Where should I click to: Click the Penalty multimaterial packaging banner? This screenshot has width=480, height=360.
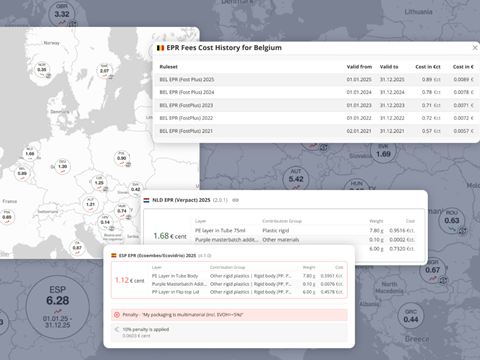pos(229,315)
